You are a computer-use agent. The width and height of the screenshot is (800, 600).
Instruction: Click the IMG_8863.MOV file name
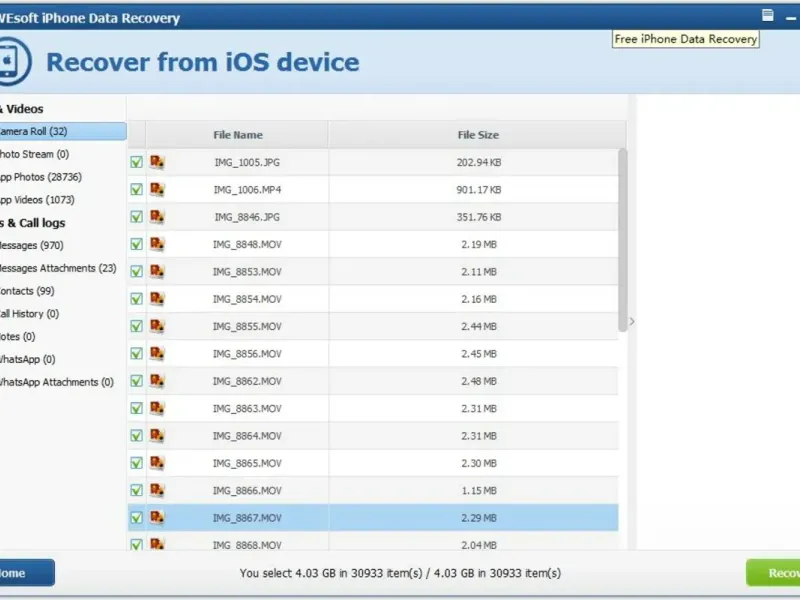pyautogui.click(x=247, y=408)
